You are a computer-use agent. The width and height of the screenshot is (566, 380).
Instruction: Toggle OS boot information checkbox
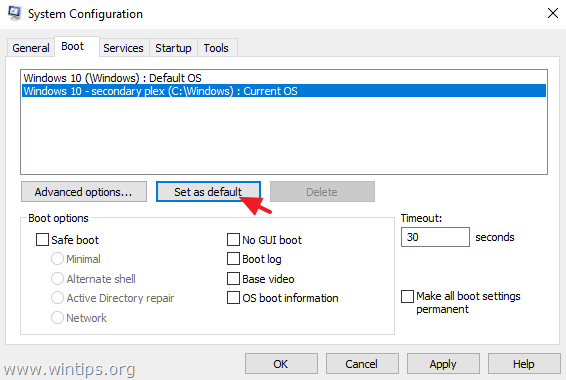click(x=233, y=298)
